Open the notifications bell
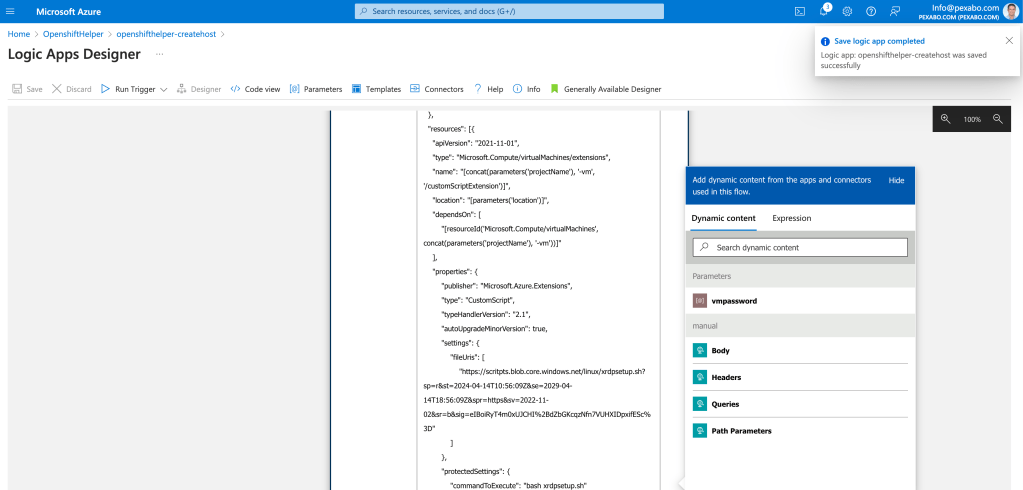1023x490 pixels. click(824, 11)
